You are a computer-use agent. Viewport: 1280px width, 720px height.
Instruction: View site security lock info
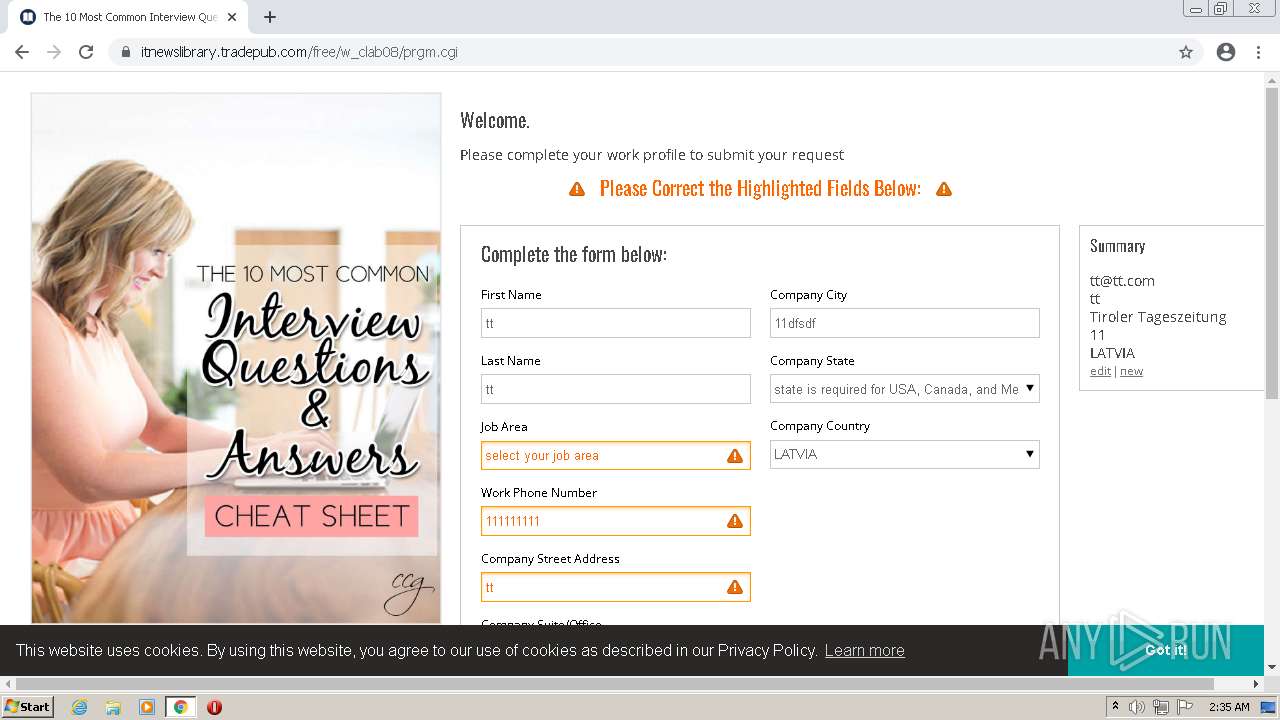click(x=126, y=52)
